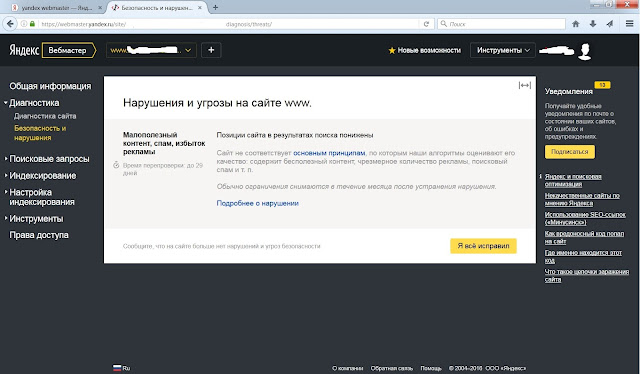Click the green padlock site security icon
640x374 pixels.
(x=33, y=24)
